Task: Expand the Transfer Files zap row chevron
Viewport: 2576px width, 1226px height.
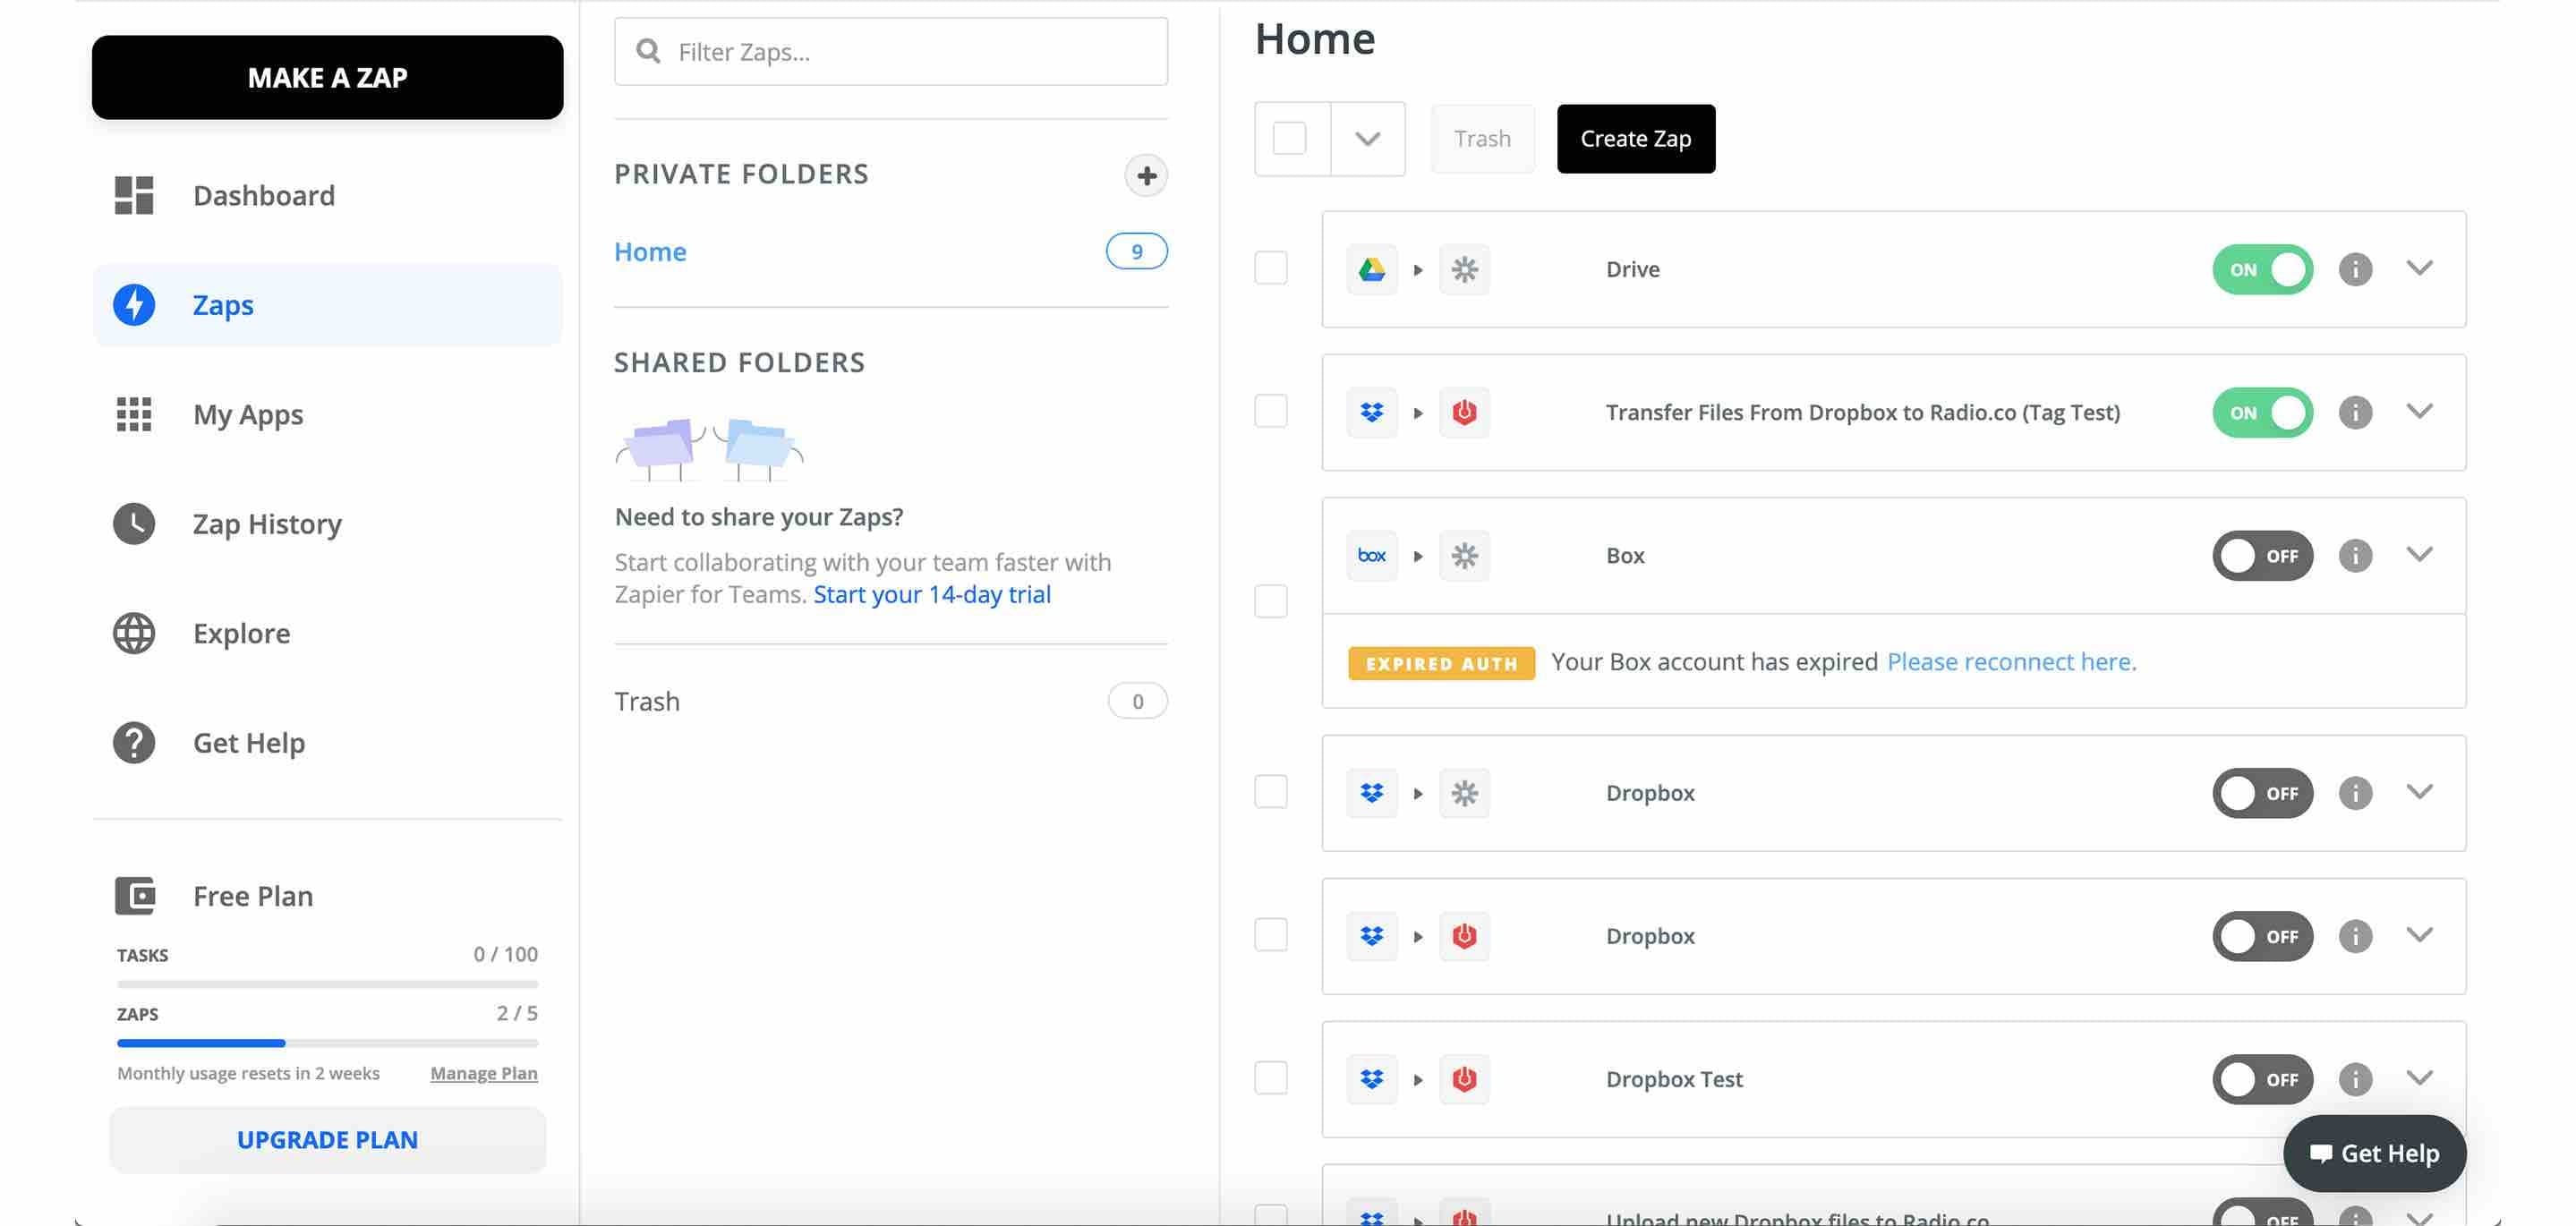Action: [2422, 411]
